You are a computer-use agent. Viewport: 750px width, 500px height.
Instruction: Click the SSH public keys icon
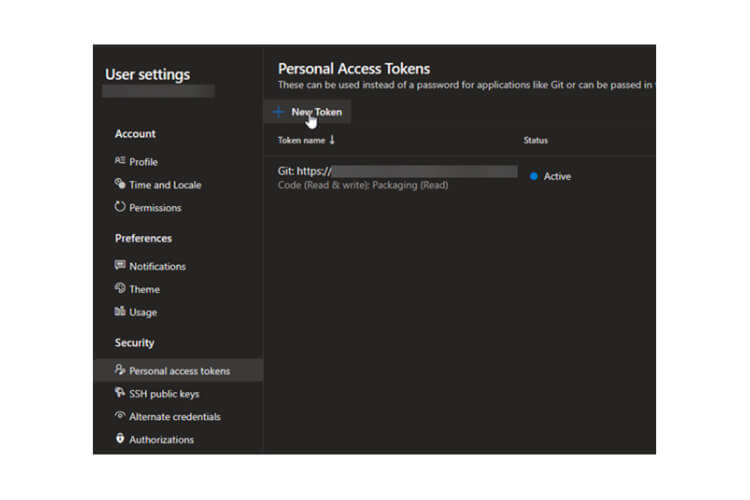click(x=120, y=394)
